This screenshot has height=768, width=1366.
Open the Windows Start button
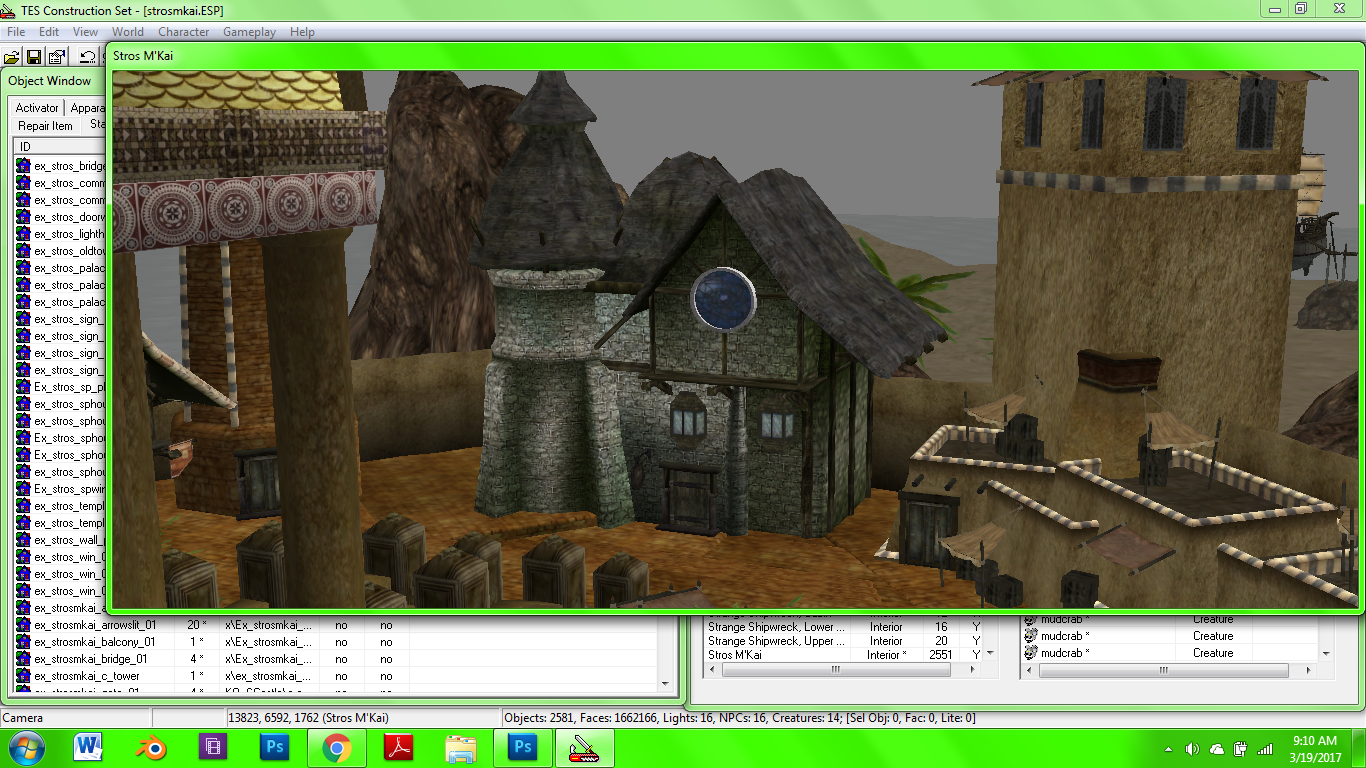pos(25,748)
